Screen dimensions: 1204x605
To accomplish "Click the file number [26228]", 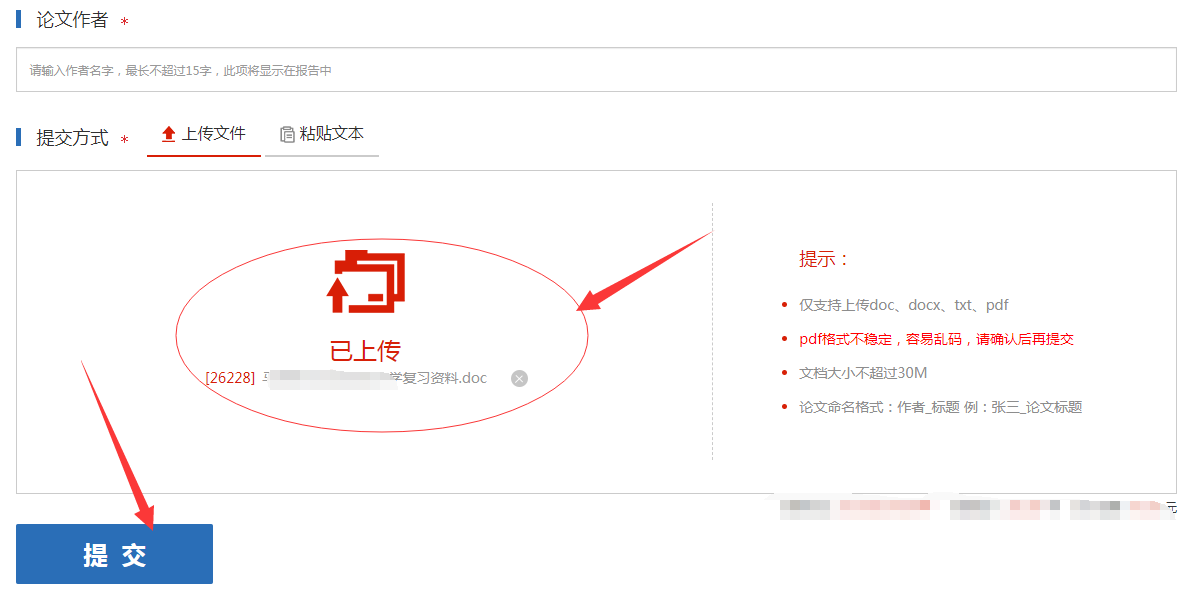I will click(x=231, y=378).
